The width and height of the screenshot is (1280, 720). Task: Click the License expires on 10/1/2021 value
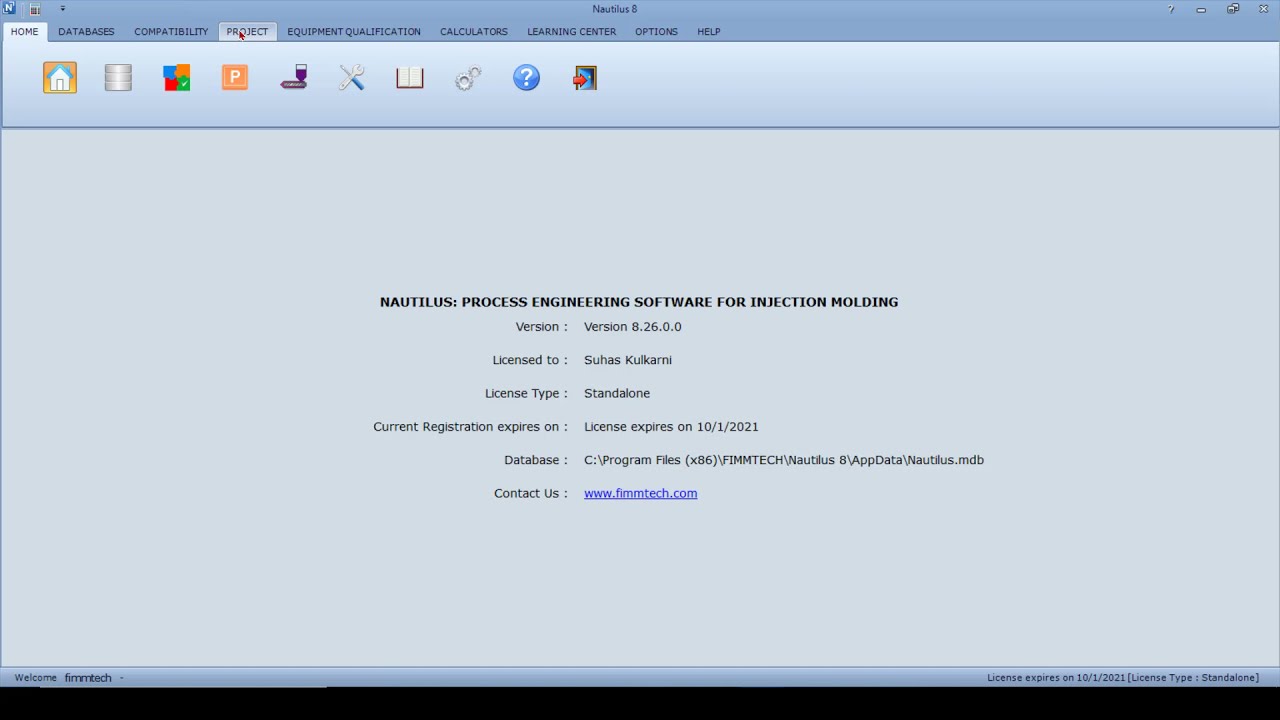(671, 426)
